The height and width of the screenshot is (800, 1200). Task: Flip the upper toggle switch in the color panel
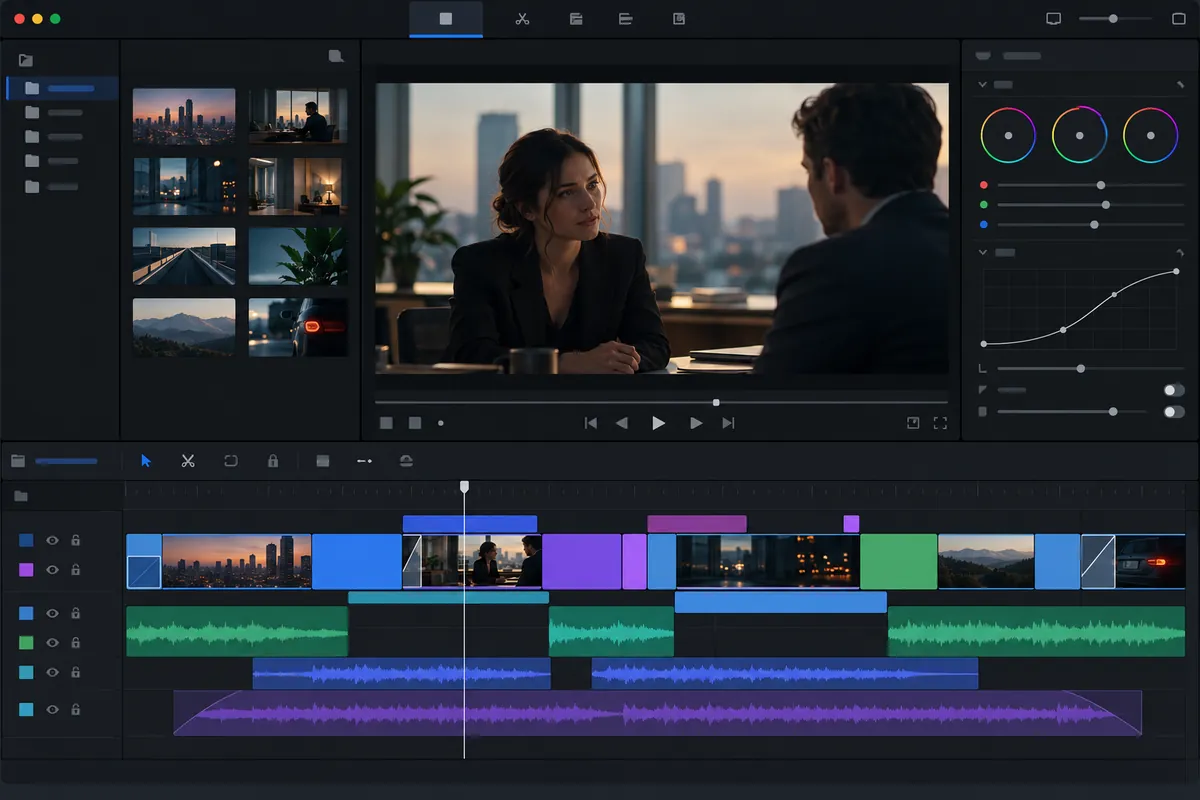point(1174,390)
